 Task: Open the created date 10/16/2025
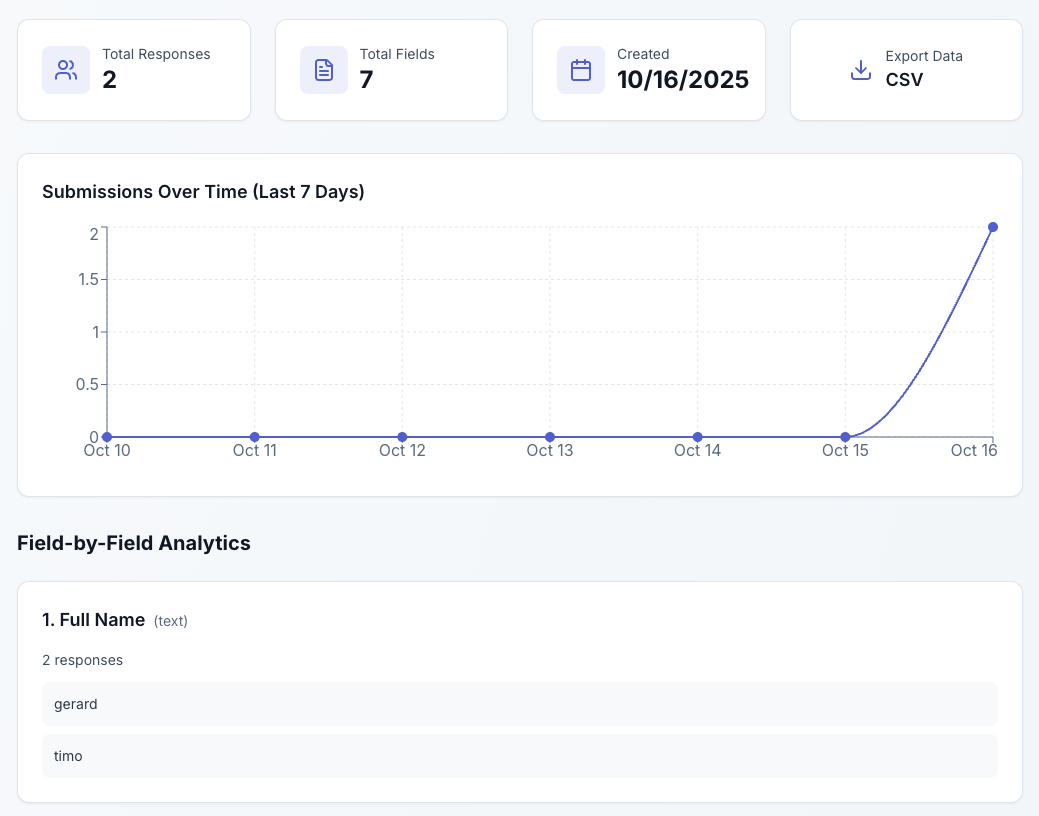point(684,78)
